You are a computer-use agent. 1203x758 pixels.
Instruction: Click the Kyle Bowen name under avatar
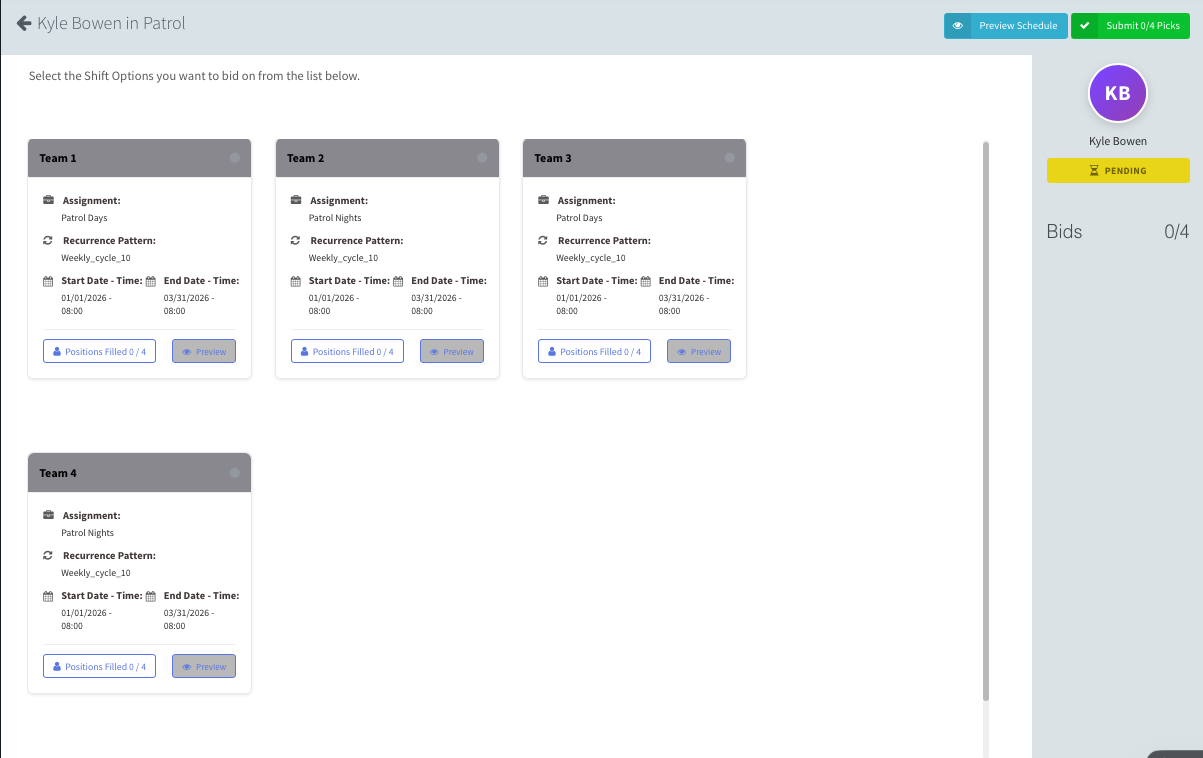(1118, 141)
